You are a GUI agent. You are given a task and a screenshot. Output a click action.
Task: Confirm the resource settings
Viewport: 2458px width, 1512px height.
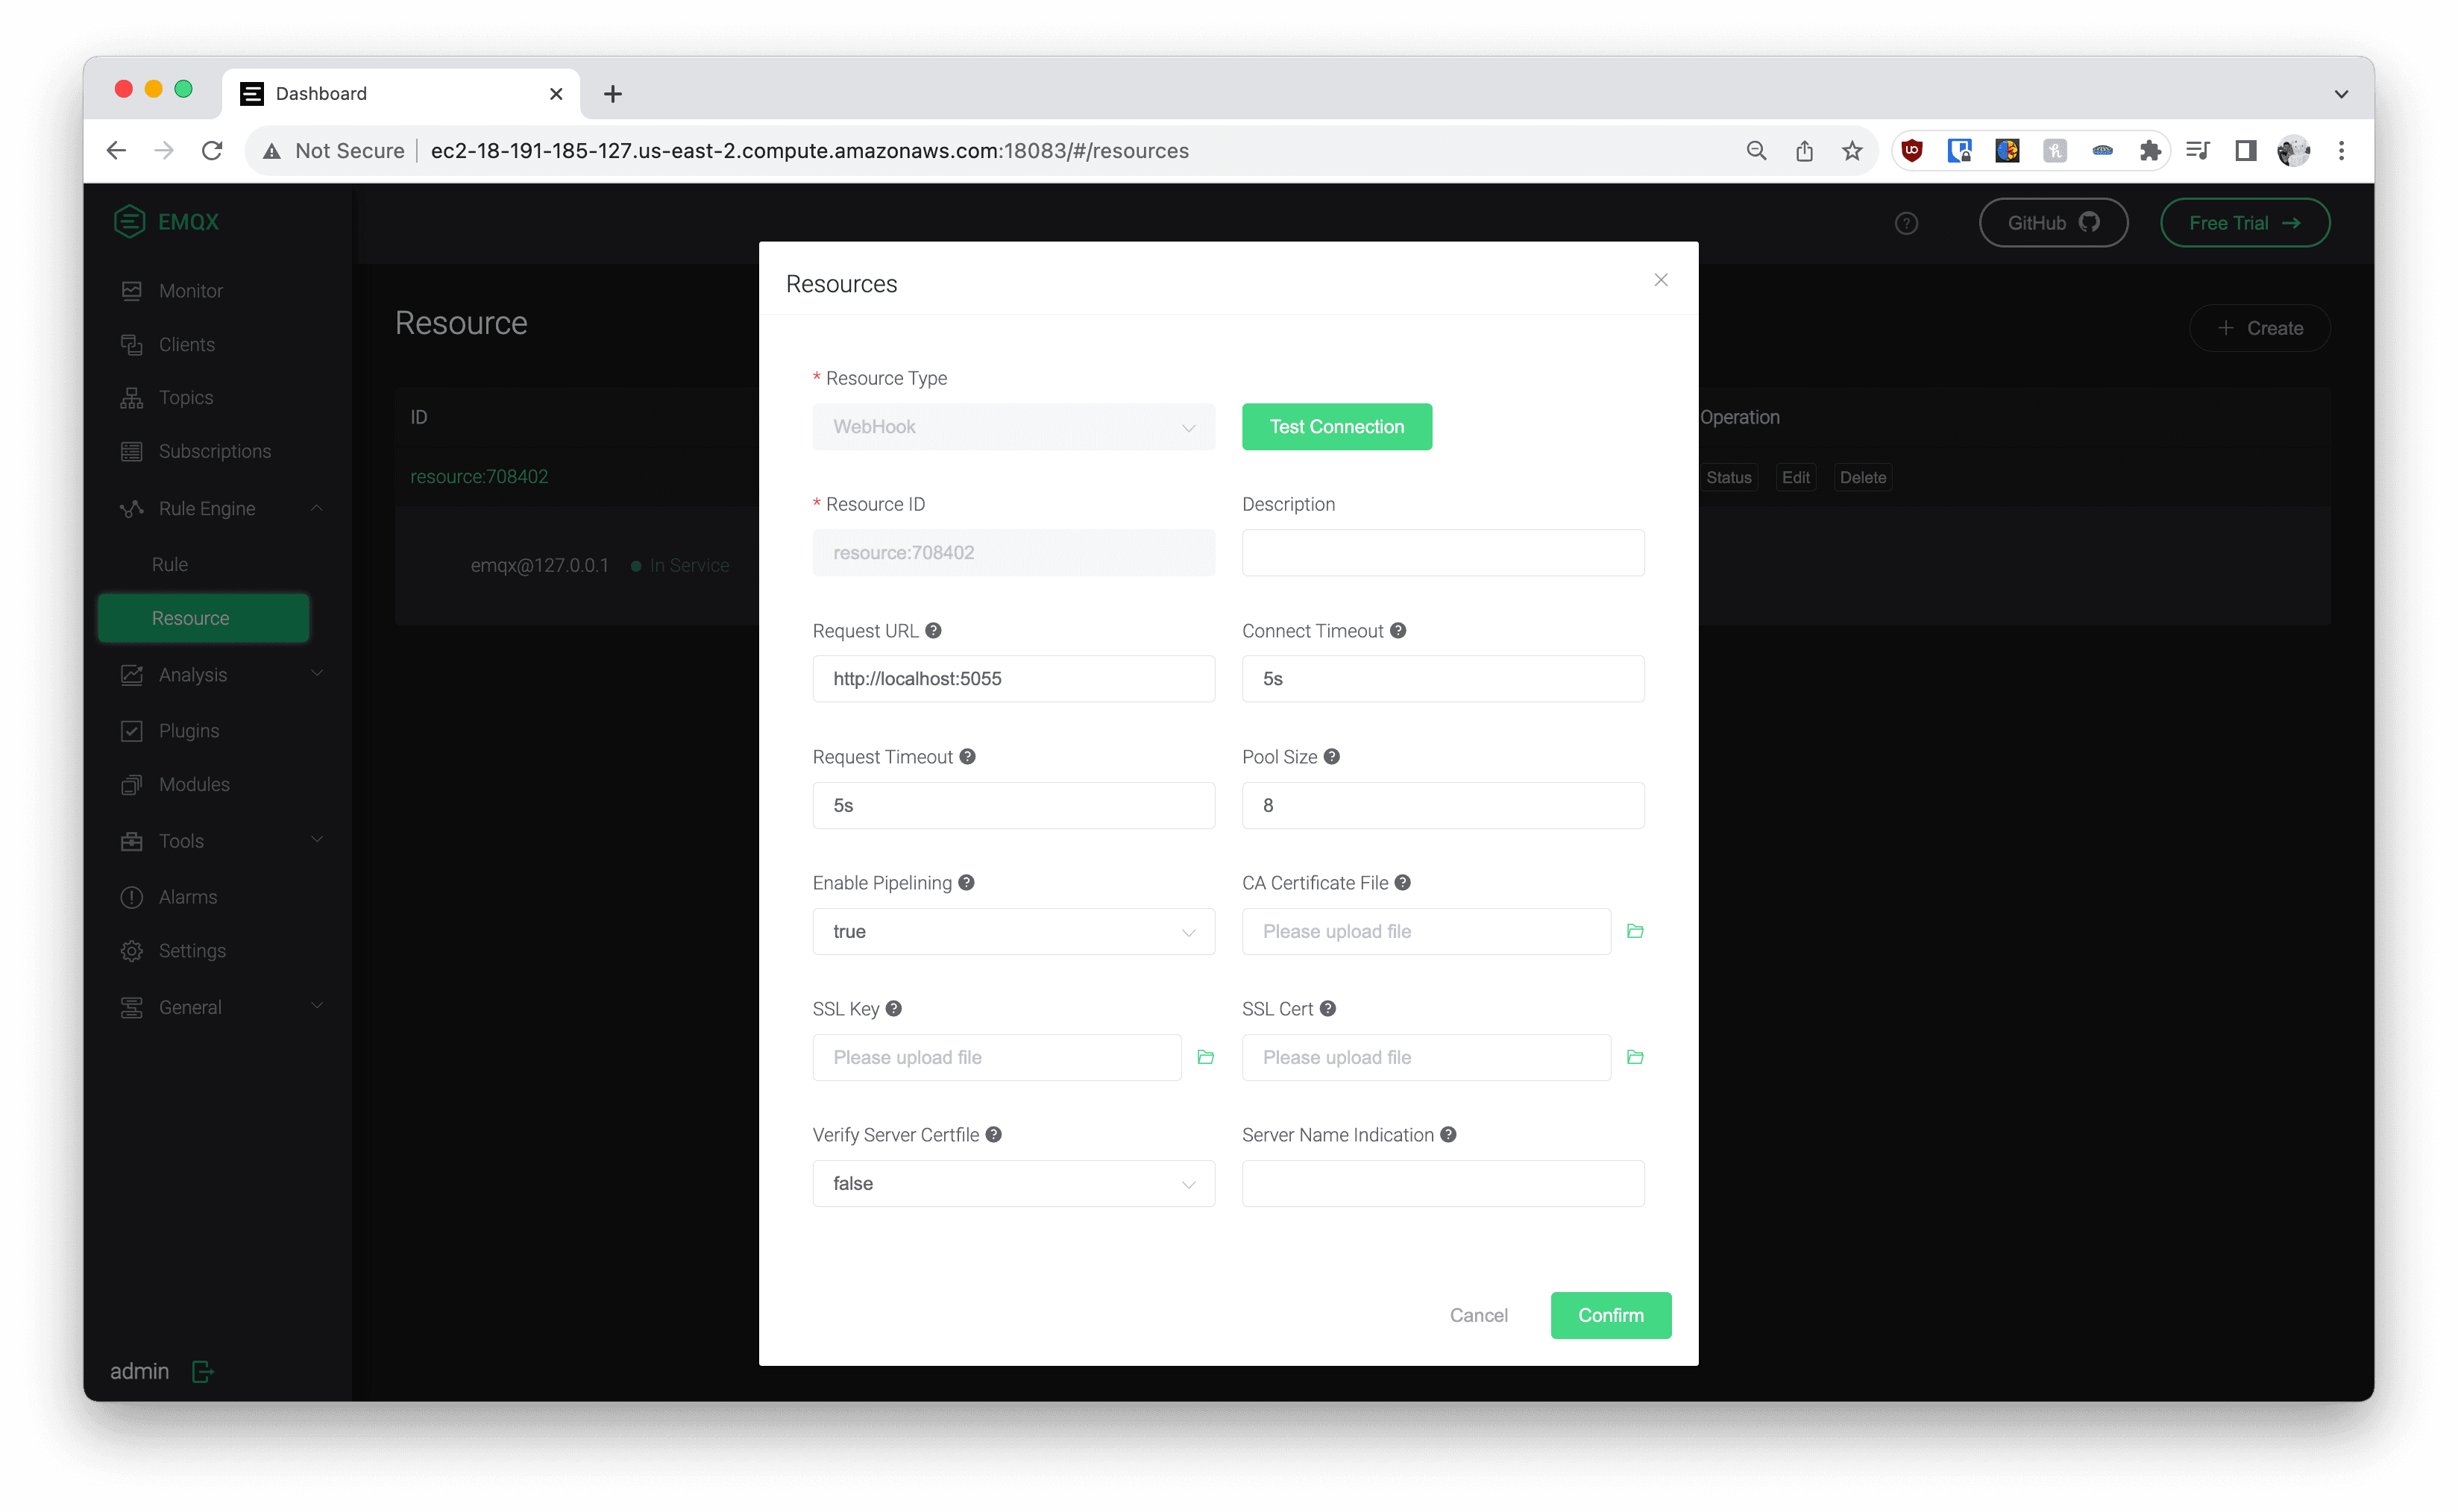1610,1314
